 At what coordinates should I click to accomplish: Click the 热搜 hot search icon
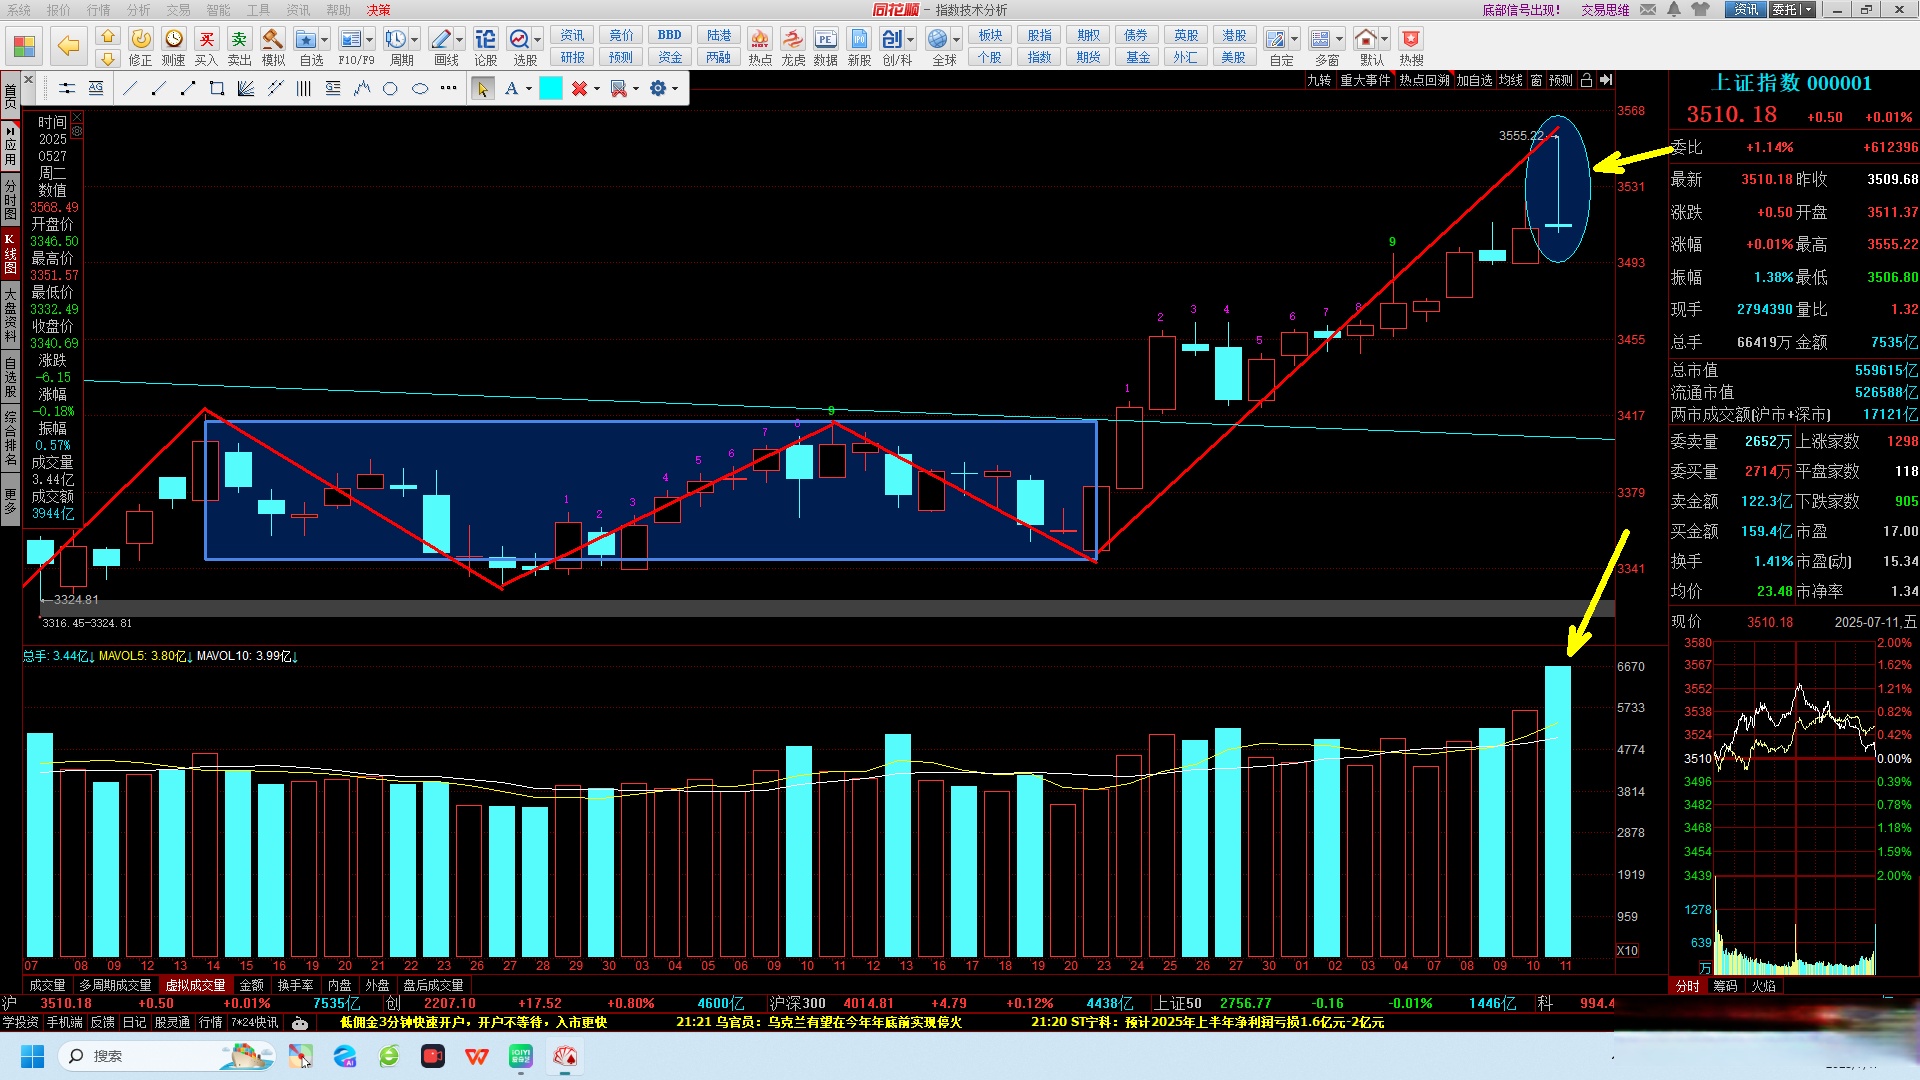click(1410, 40)
